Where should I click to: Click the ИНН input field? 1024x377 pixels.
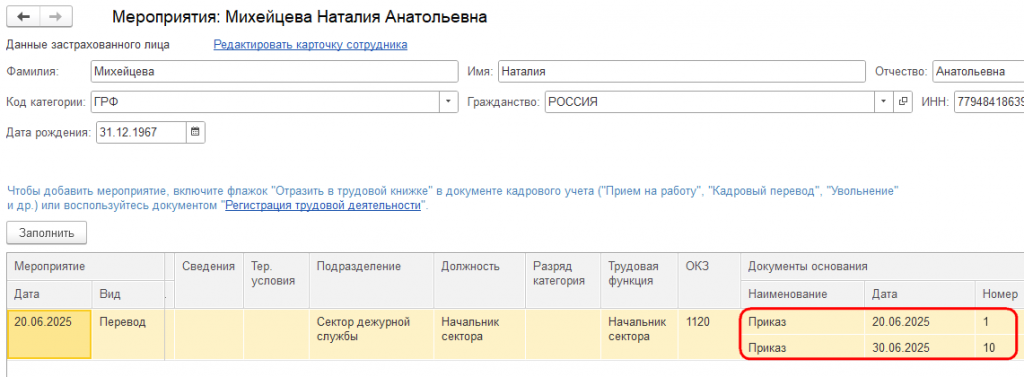tap(989, 102)
